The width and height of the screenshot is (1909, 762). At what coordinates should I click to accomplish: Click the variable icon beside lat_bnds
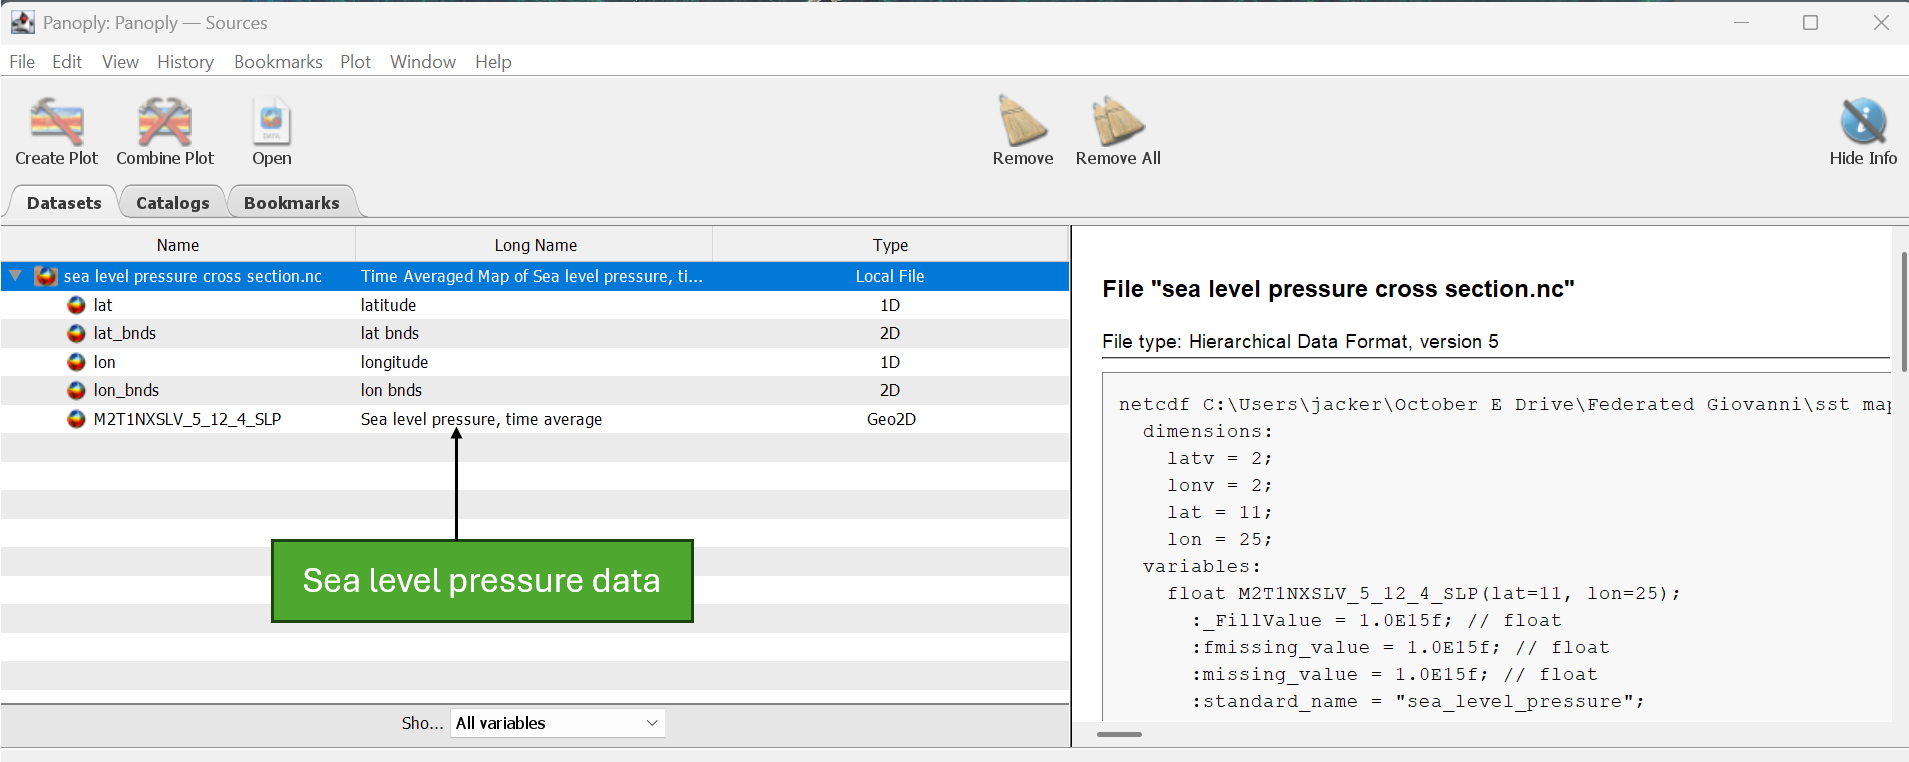pyautogui.click(x=76, y=333)
